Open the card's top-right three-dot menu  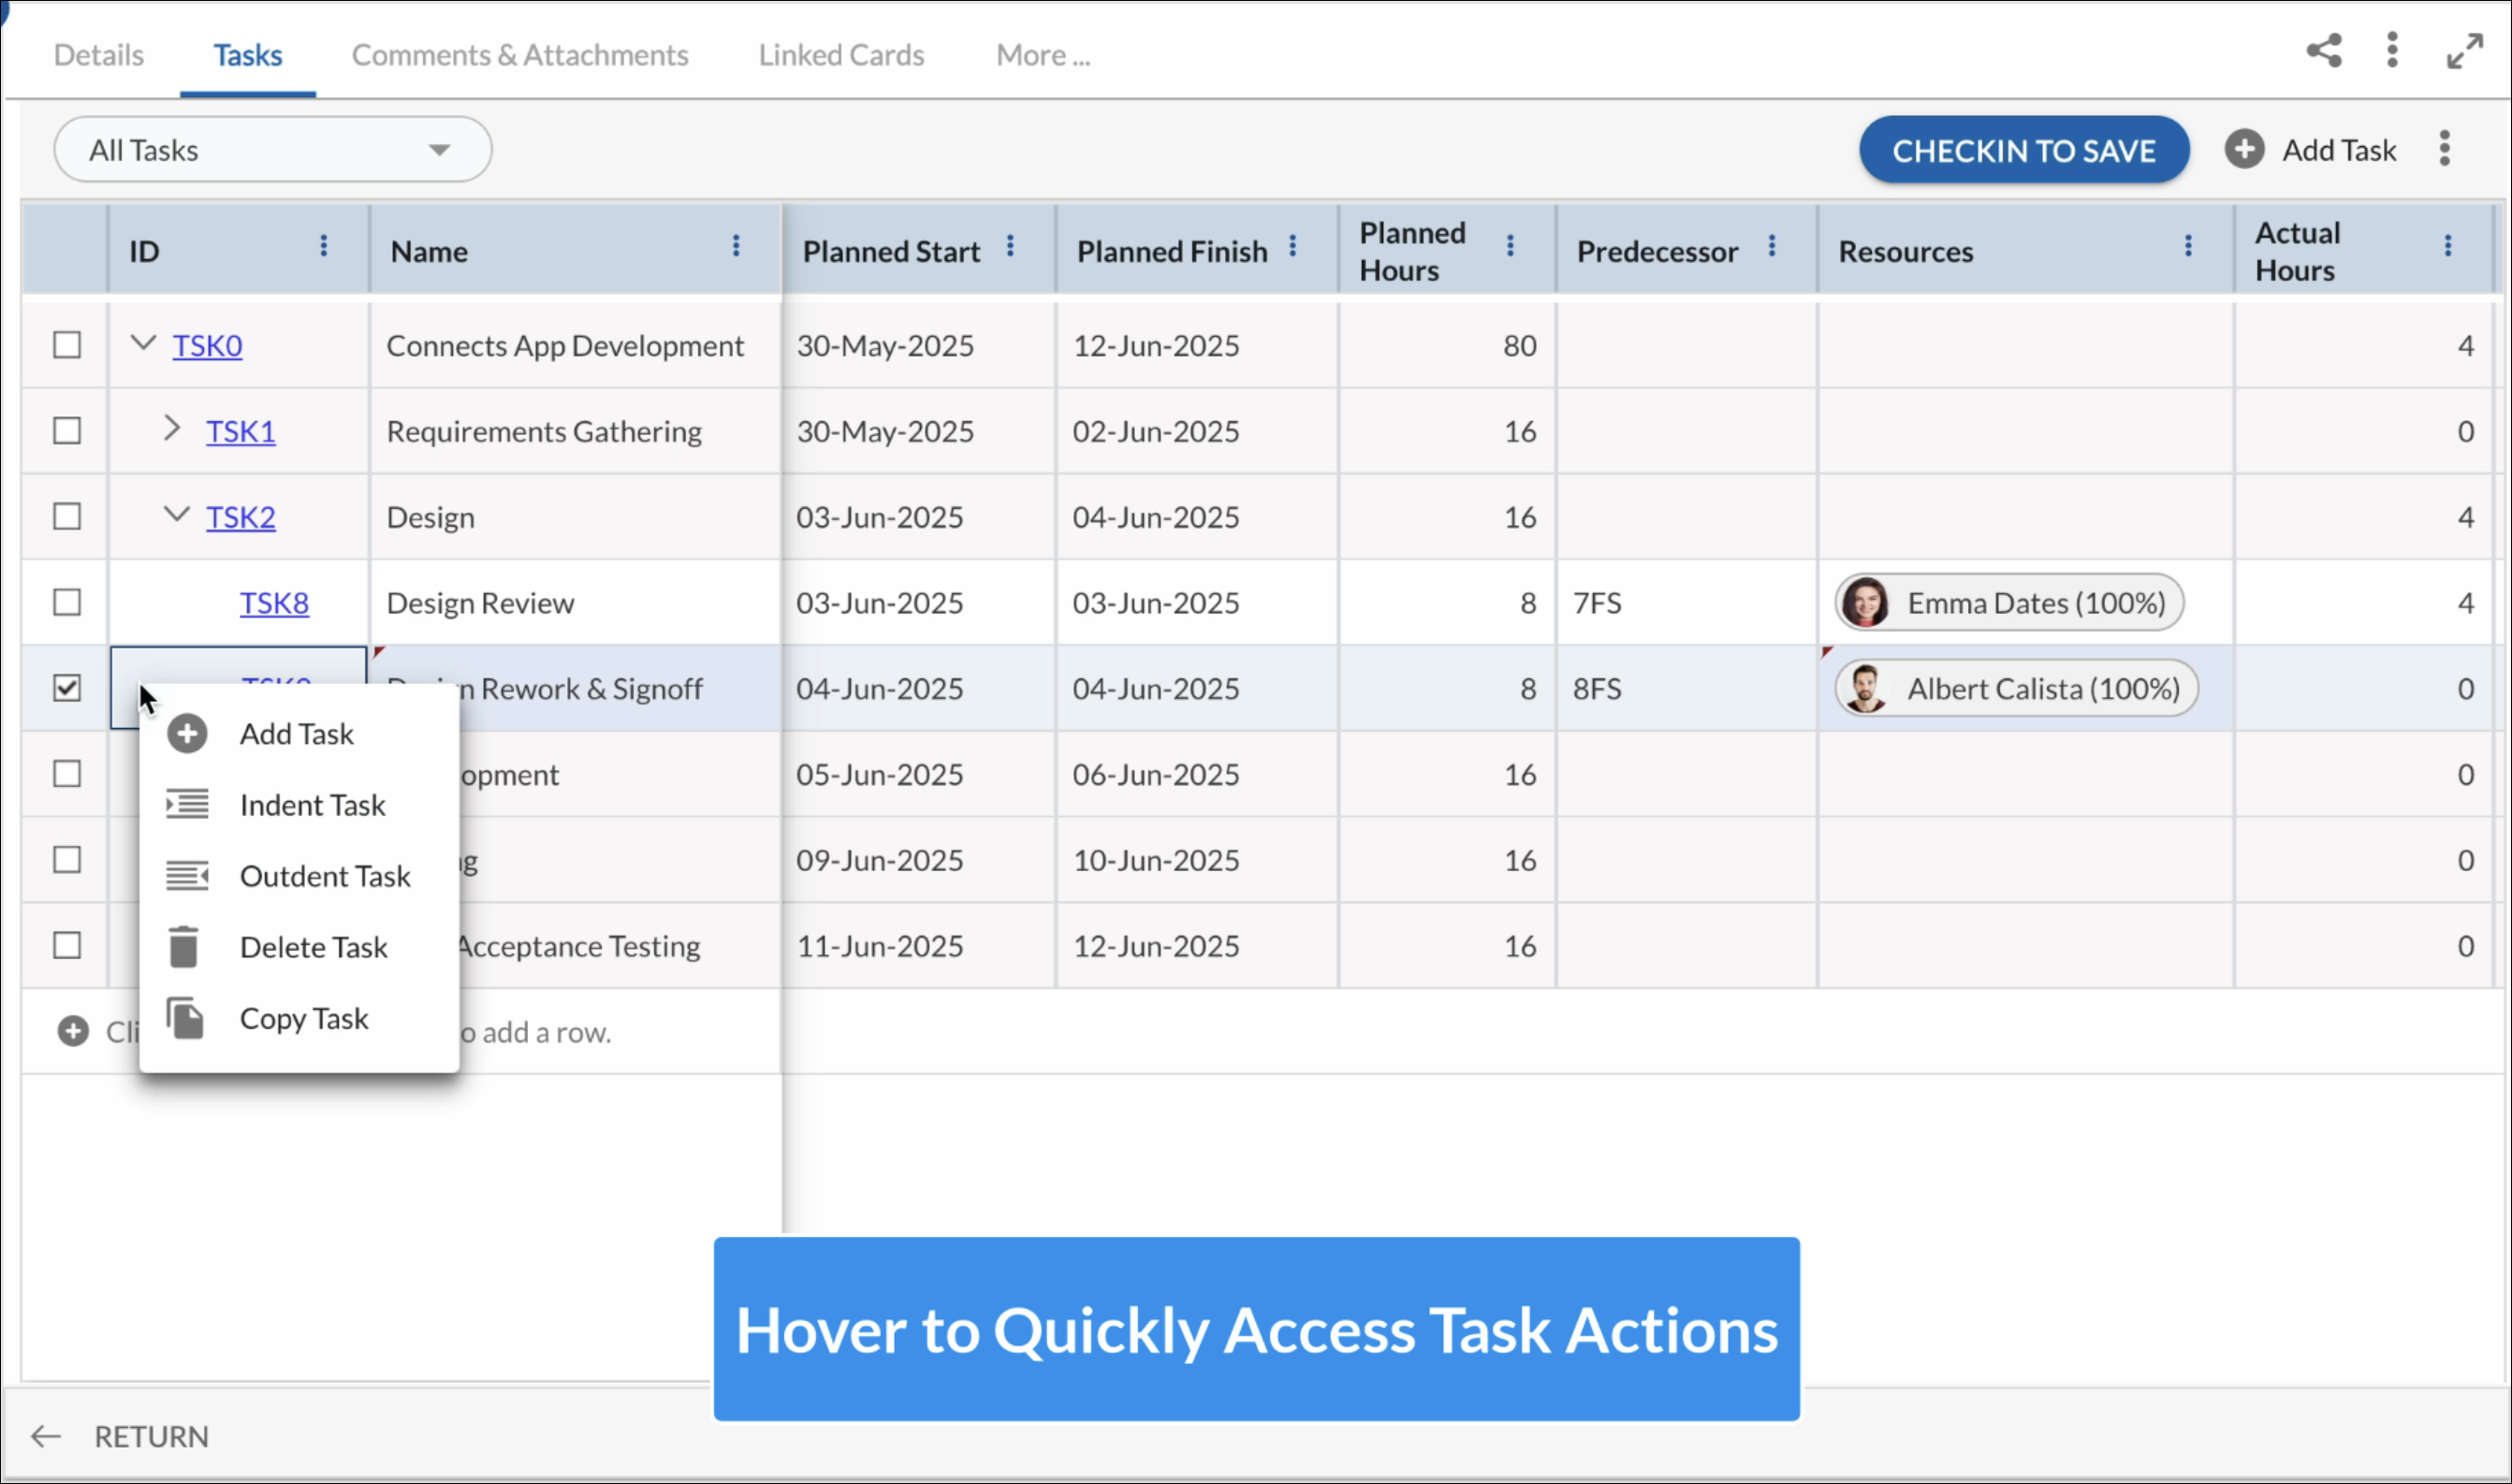pos(2392,50)
